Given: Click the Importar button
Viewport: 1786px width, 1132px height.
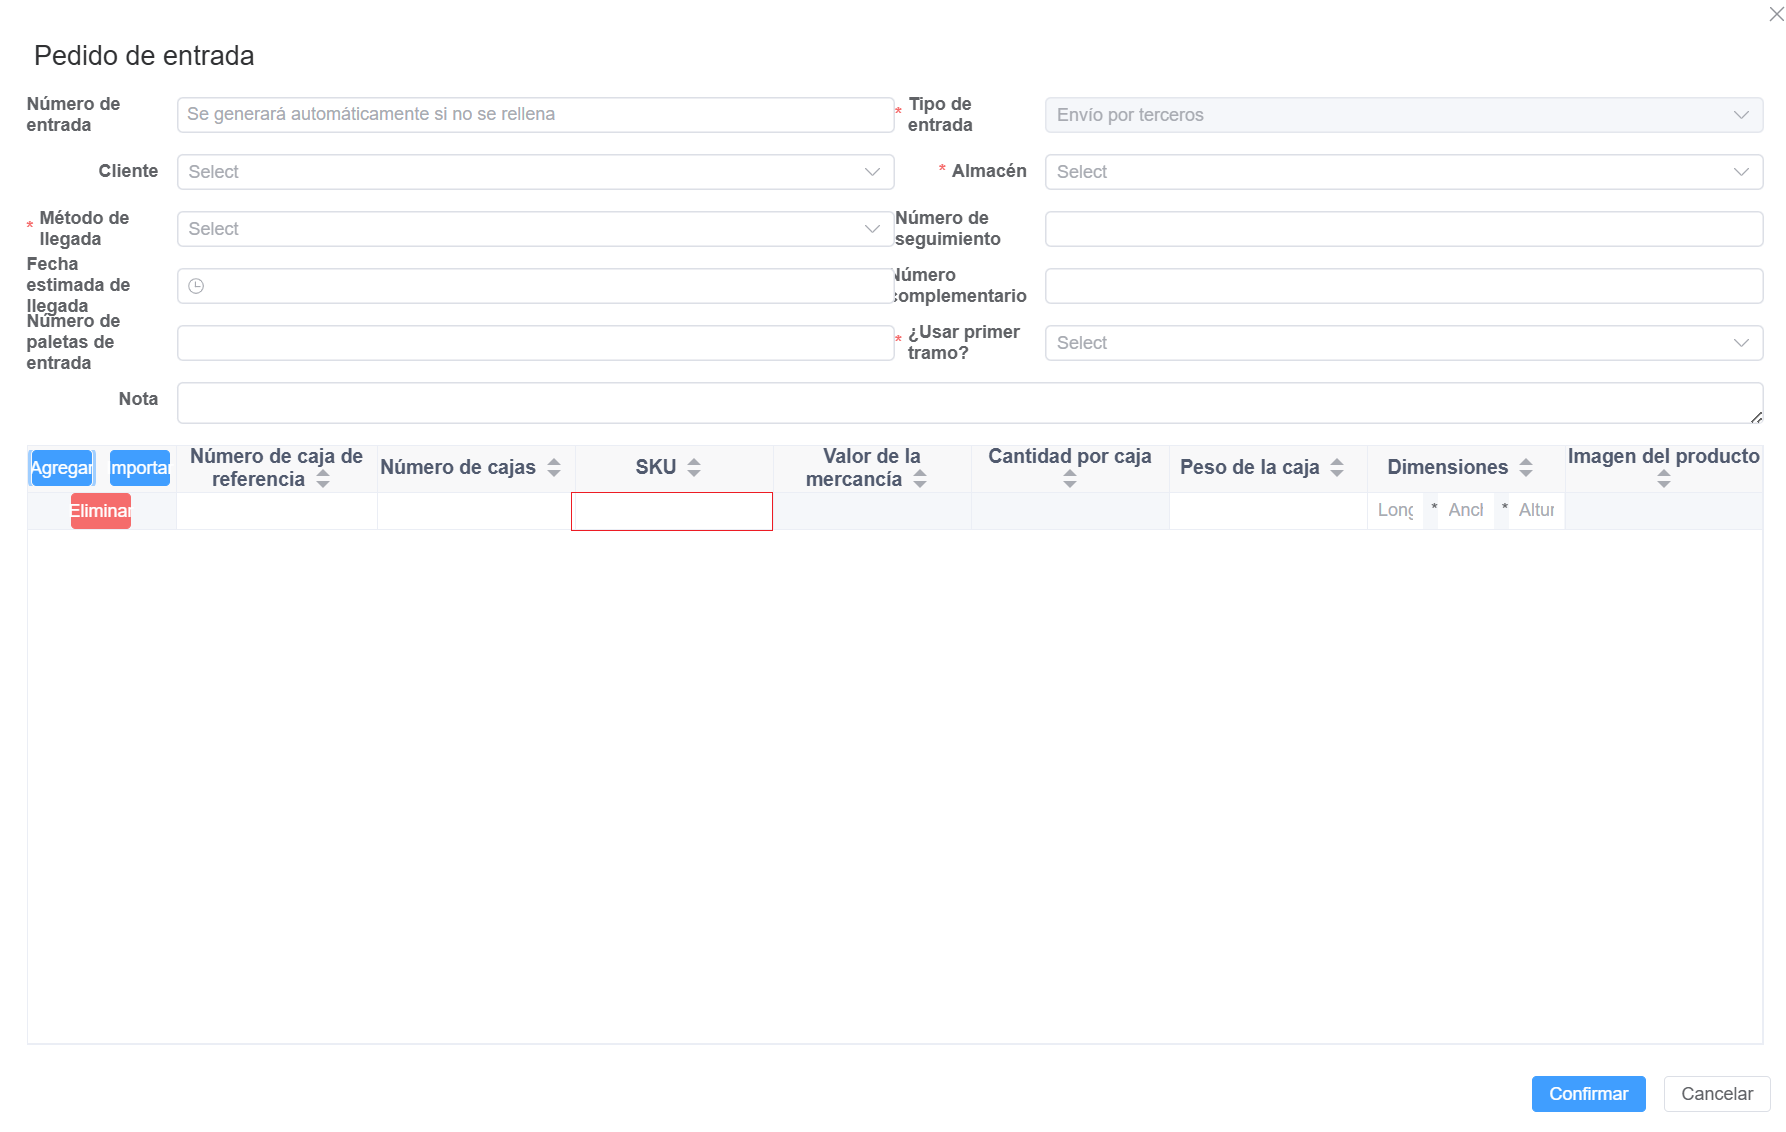Looking at the screenshot, I should 140,468.
